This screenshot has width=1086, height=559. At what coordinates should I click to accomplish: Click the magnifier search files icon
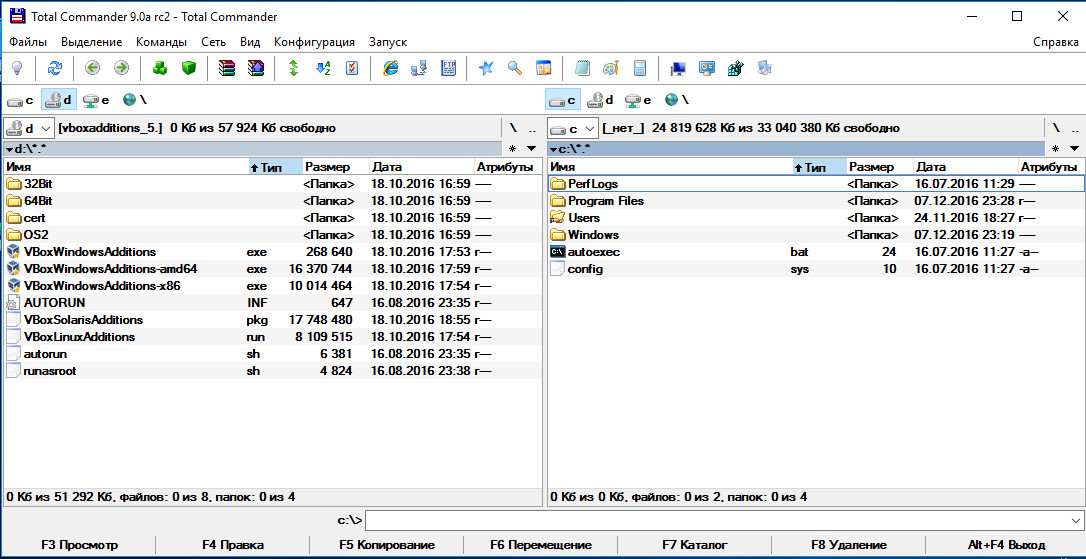point(515,68)
